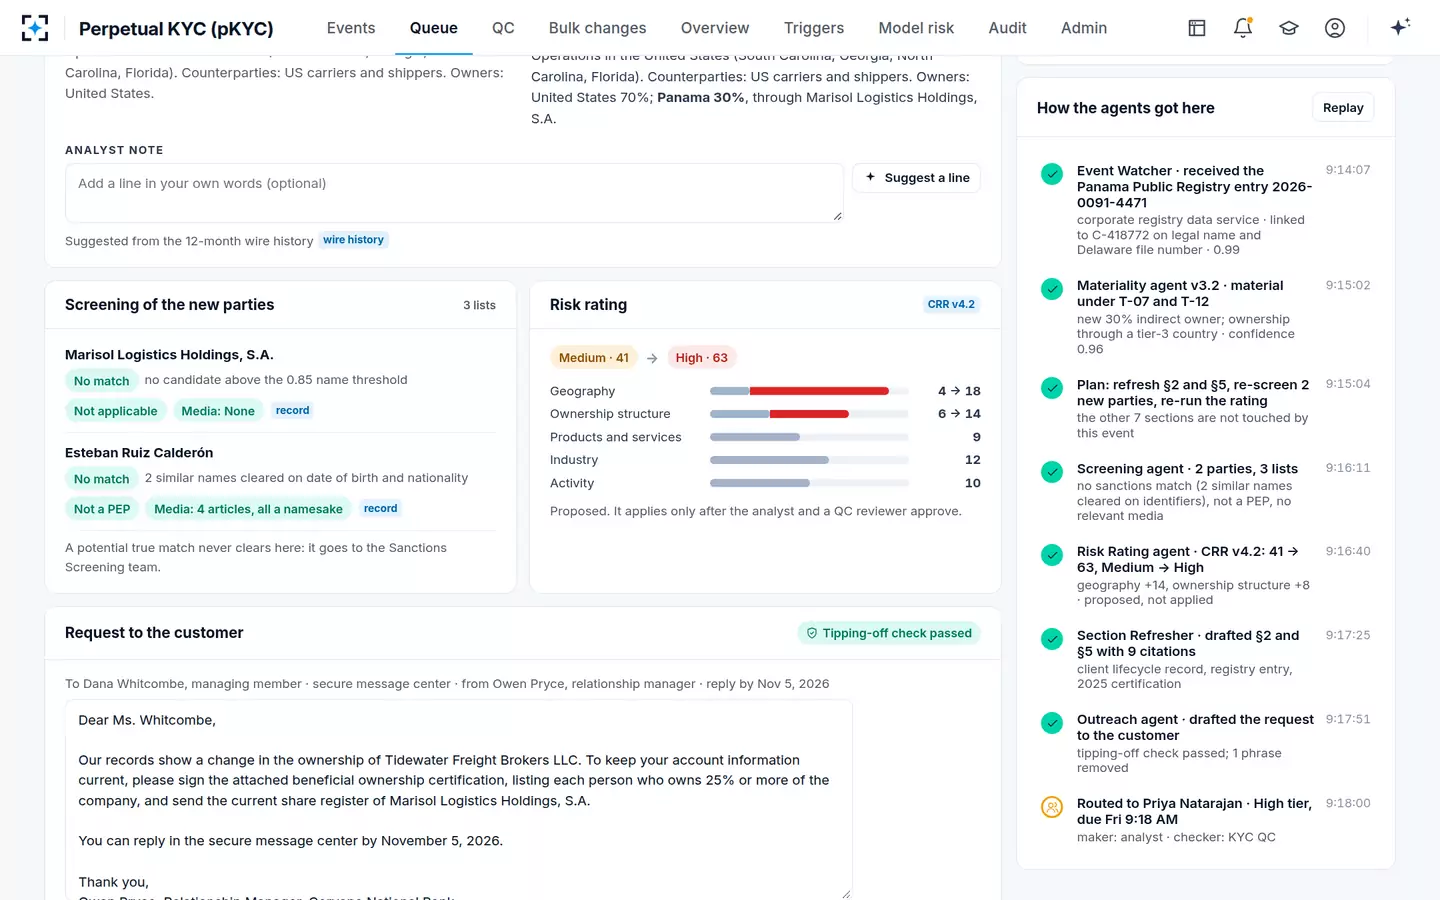Image resolution: width=1440 pixels, height=900 pixels.
Task: Click the Tipping-off check passed badge
Action: (889, 633)
